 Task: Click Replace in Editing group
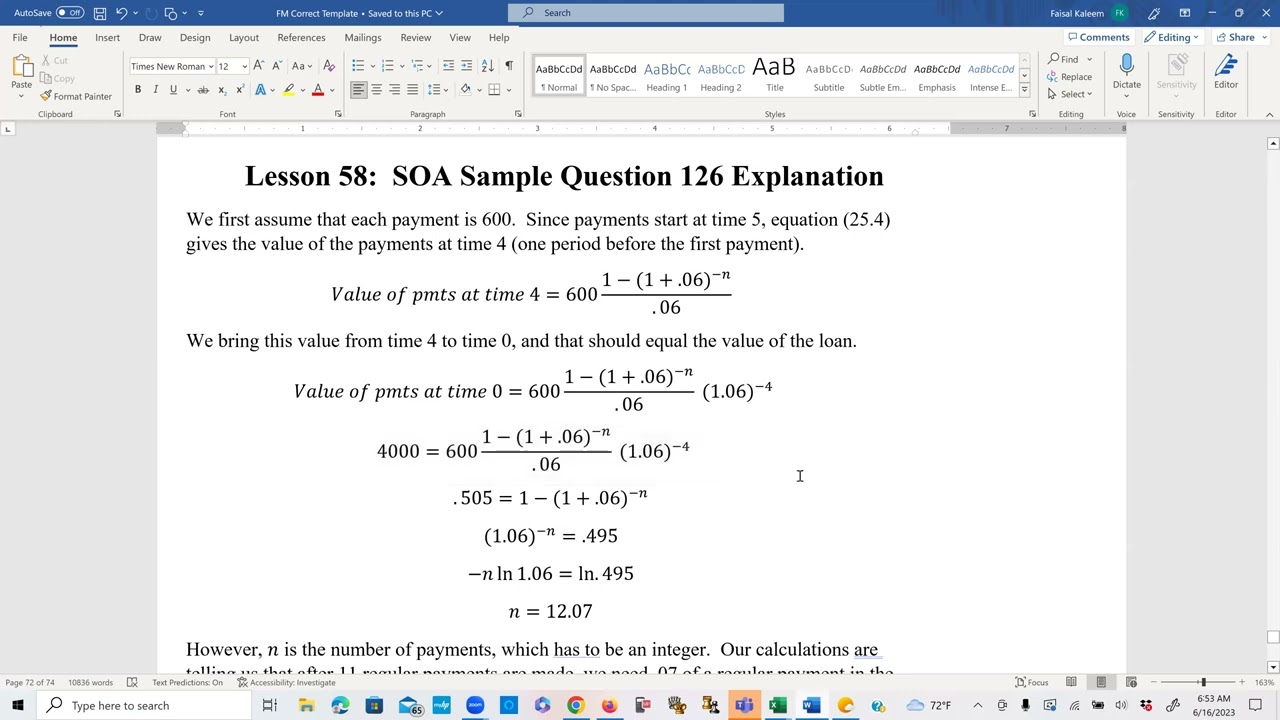pos(1070,77)
